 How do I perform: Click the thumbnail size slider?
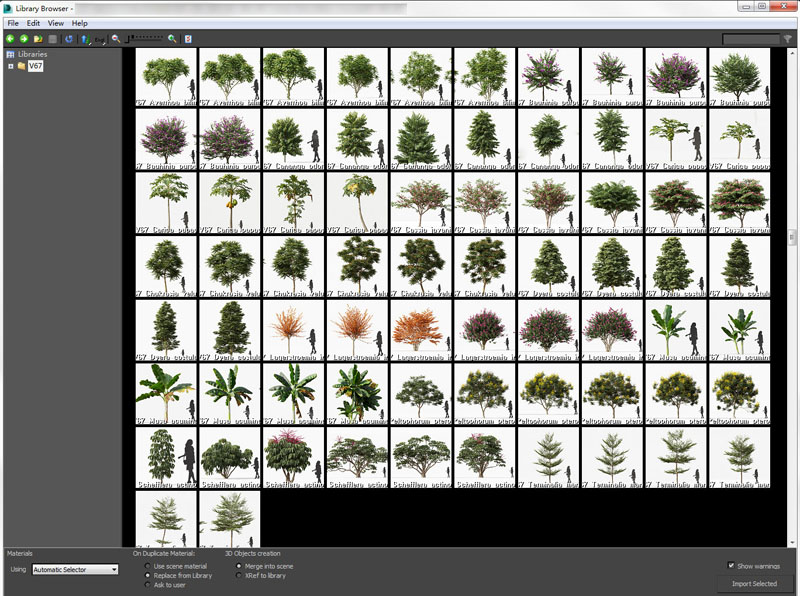[x=145, y=39]
